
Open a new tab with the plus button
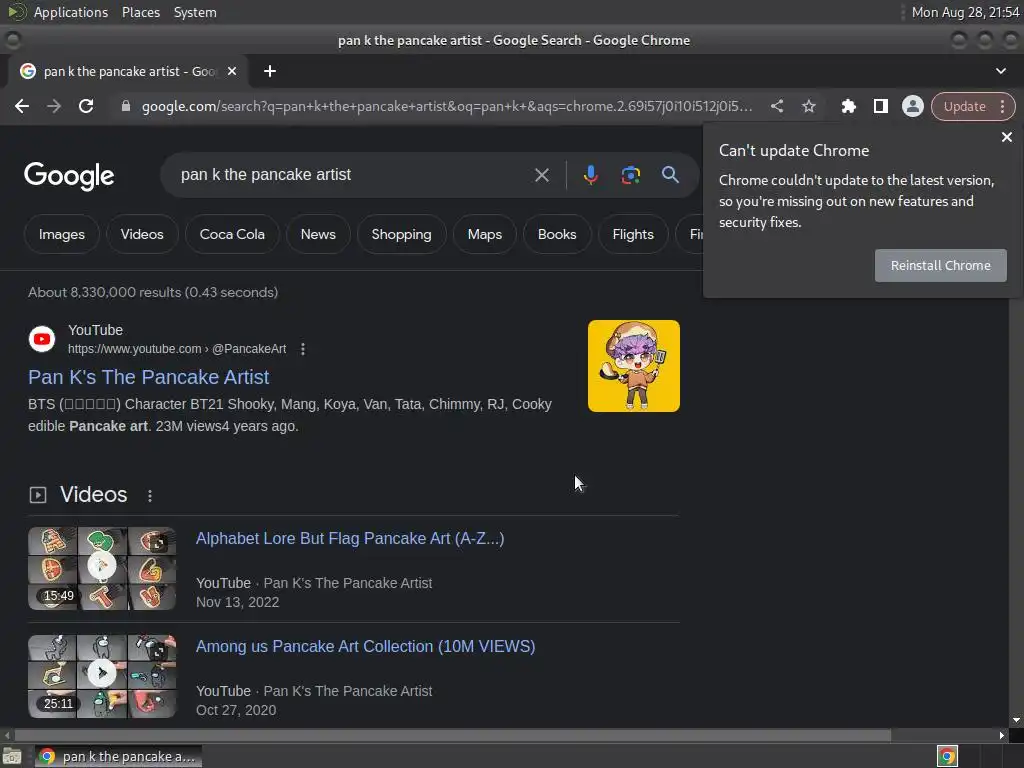pos(270,71)
